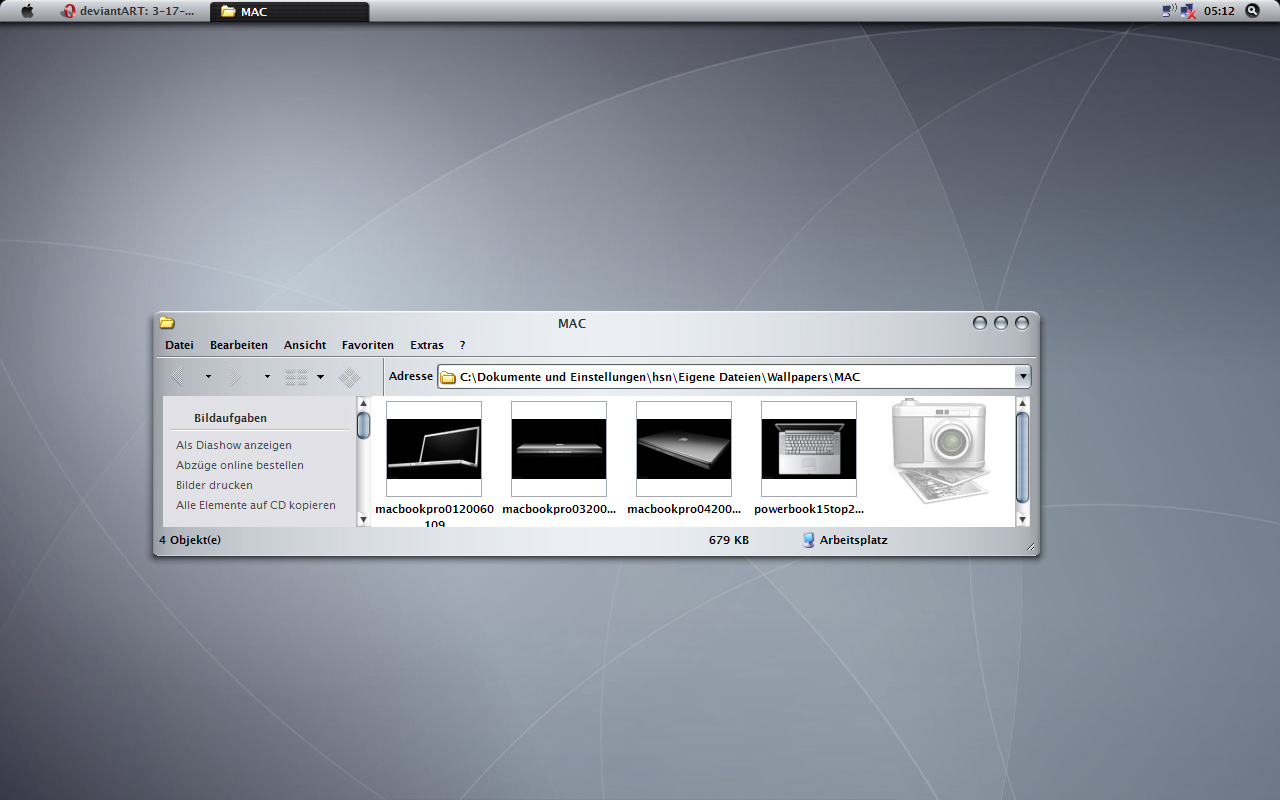This screenshot has width=1280, height=800.
Task: Expand the Views dropdown arrow
Action: 320,377
